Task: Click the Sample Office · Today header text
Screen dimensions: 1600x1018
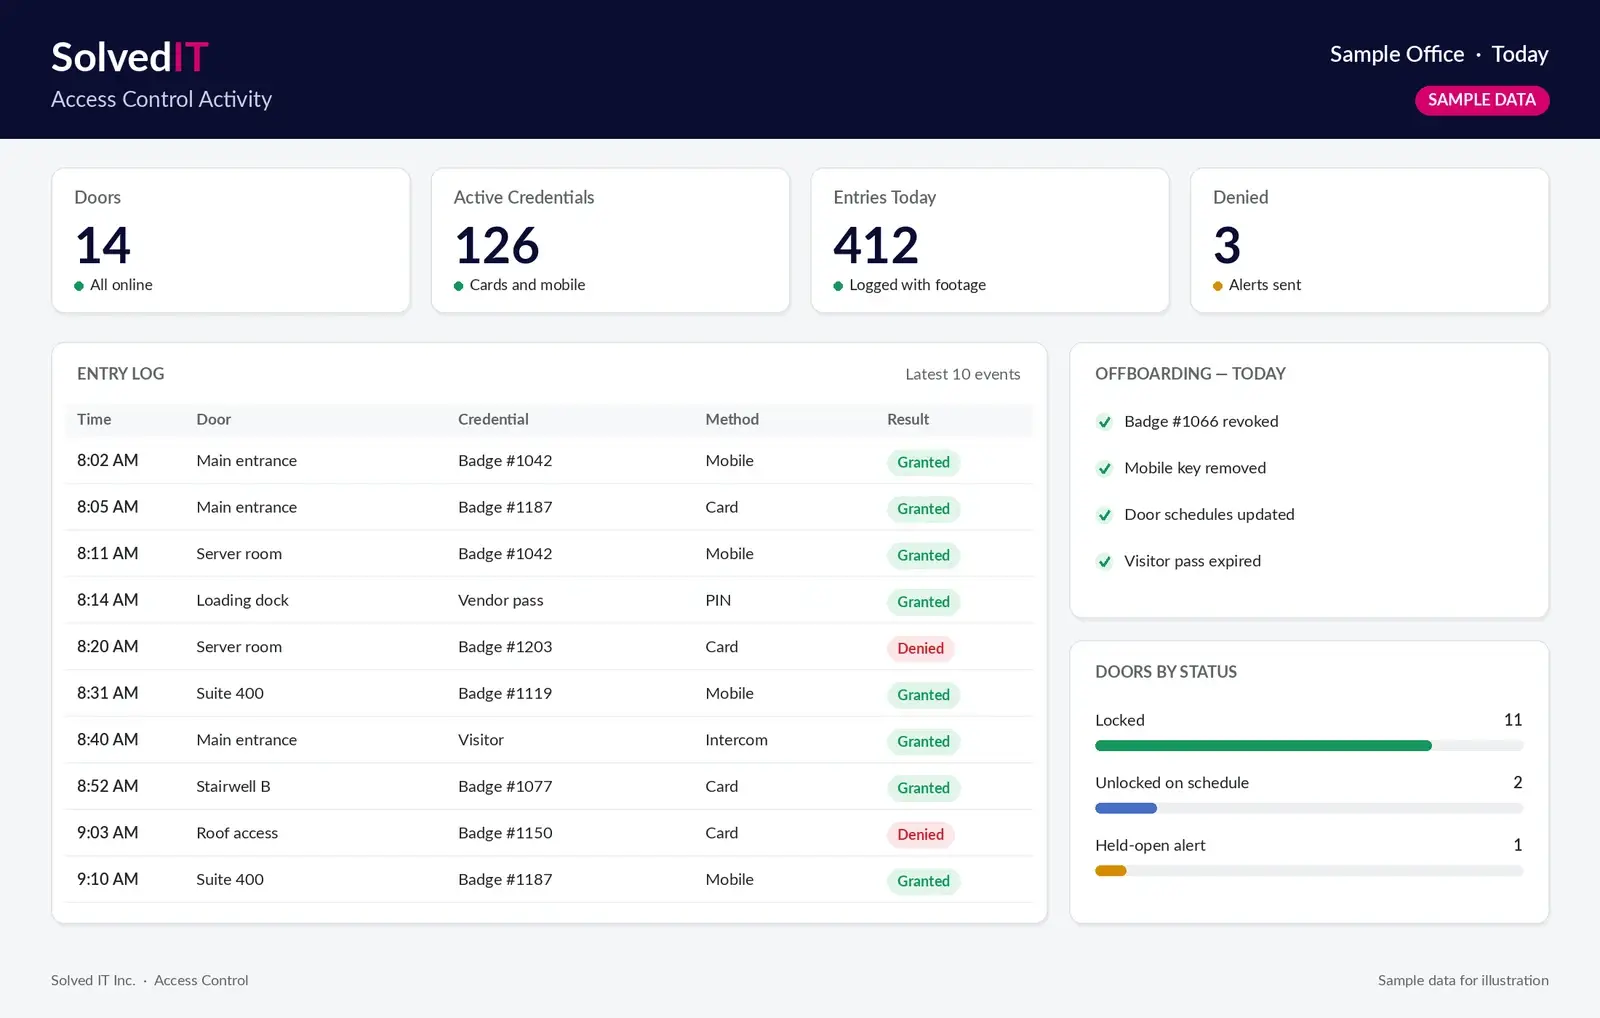Action: (x=1439, y=55)
